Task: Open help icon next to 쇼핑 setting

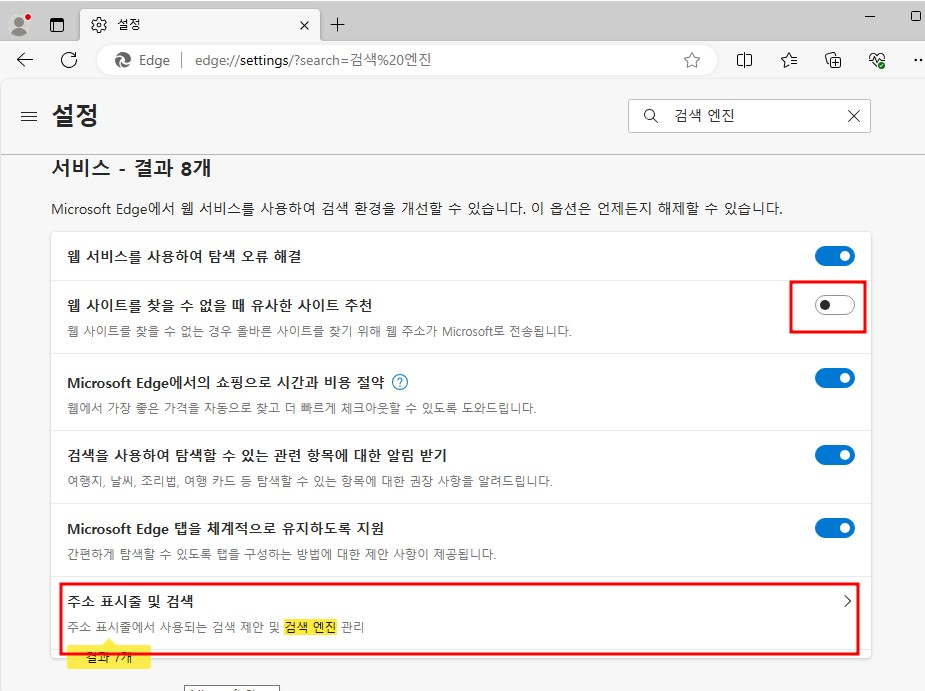Action: [399, 382]
